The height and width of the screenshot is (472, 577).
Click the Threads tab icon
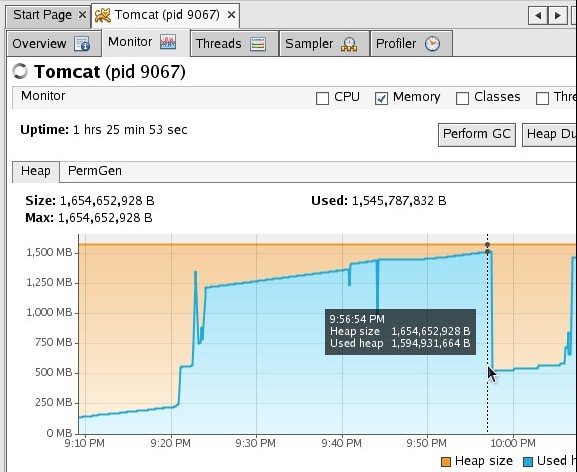click(258, 44)
